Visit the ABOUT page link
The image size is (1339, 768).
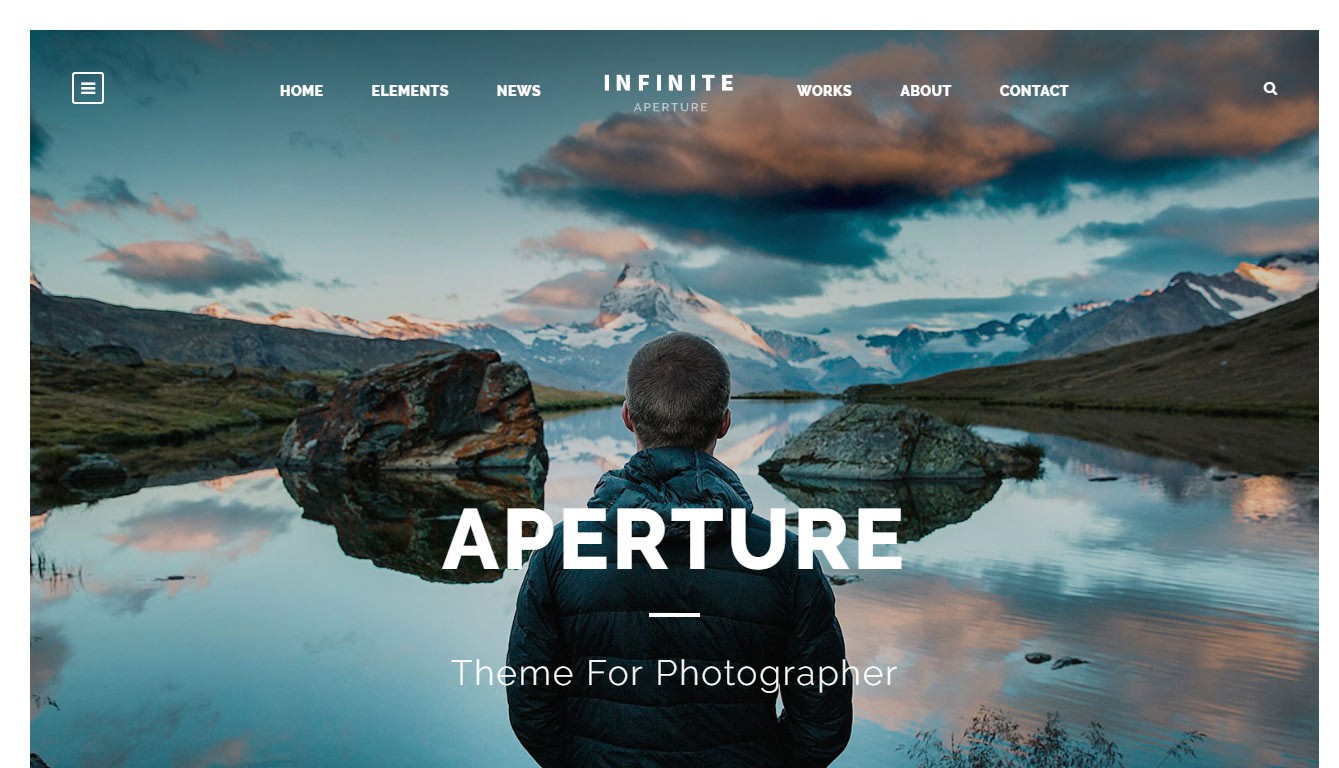point(925,91)
